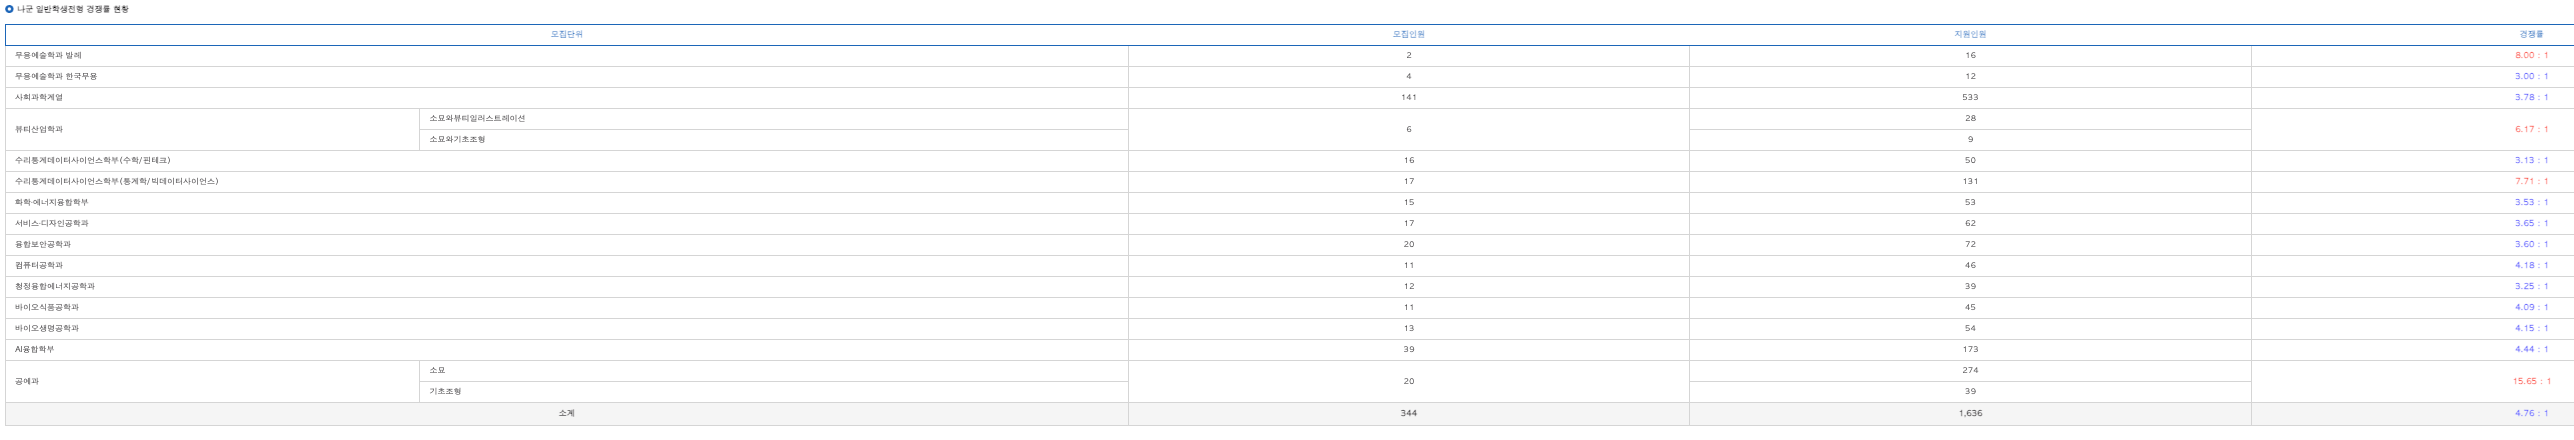Click the subtotal ratio '4.76 : 1'
The height and width of the screenshot is (440, 2574).
tap(2531, 413)
